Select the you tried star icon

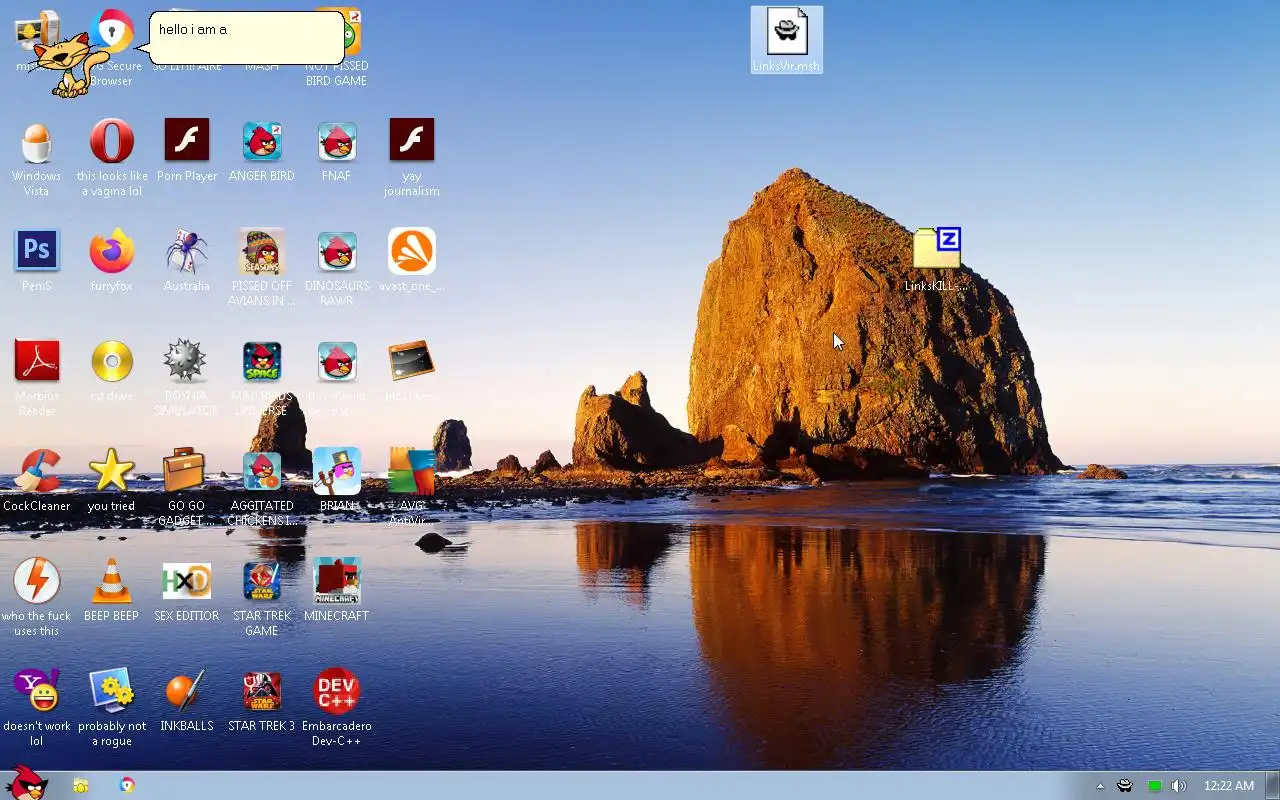pyautogui.click(x=111, y=471)
